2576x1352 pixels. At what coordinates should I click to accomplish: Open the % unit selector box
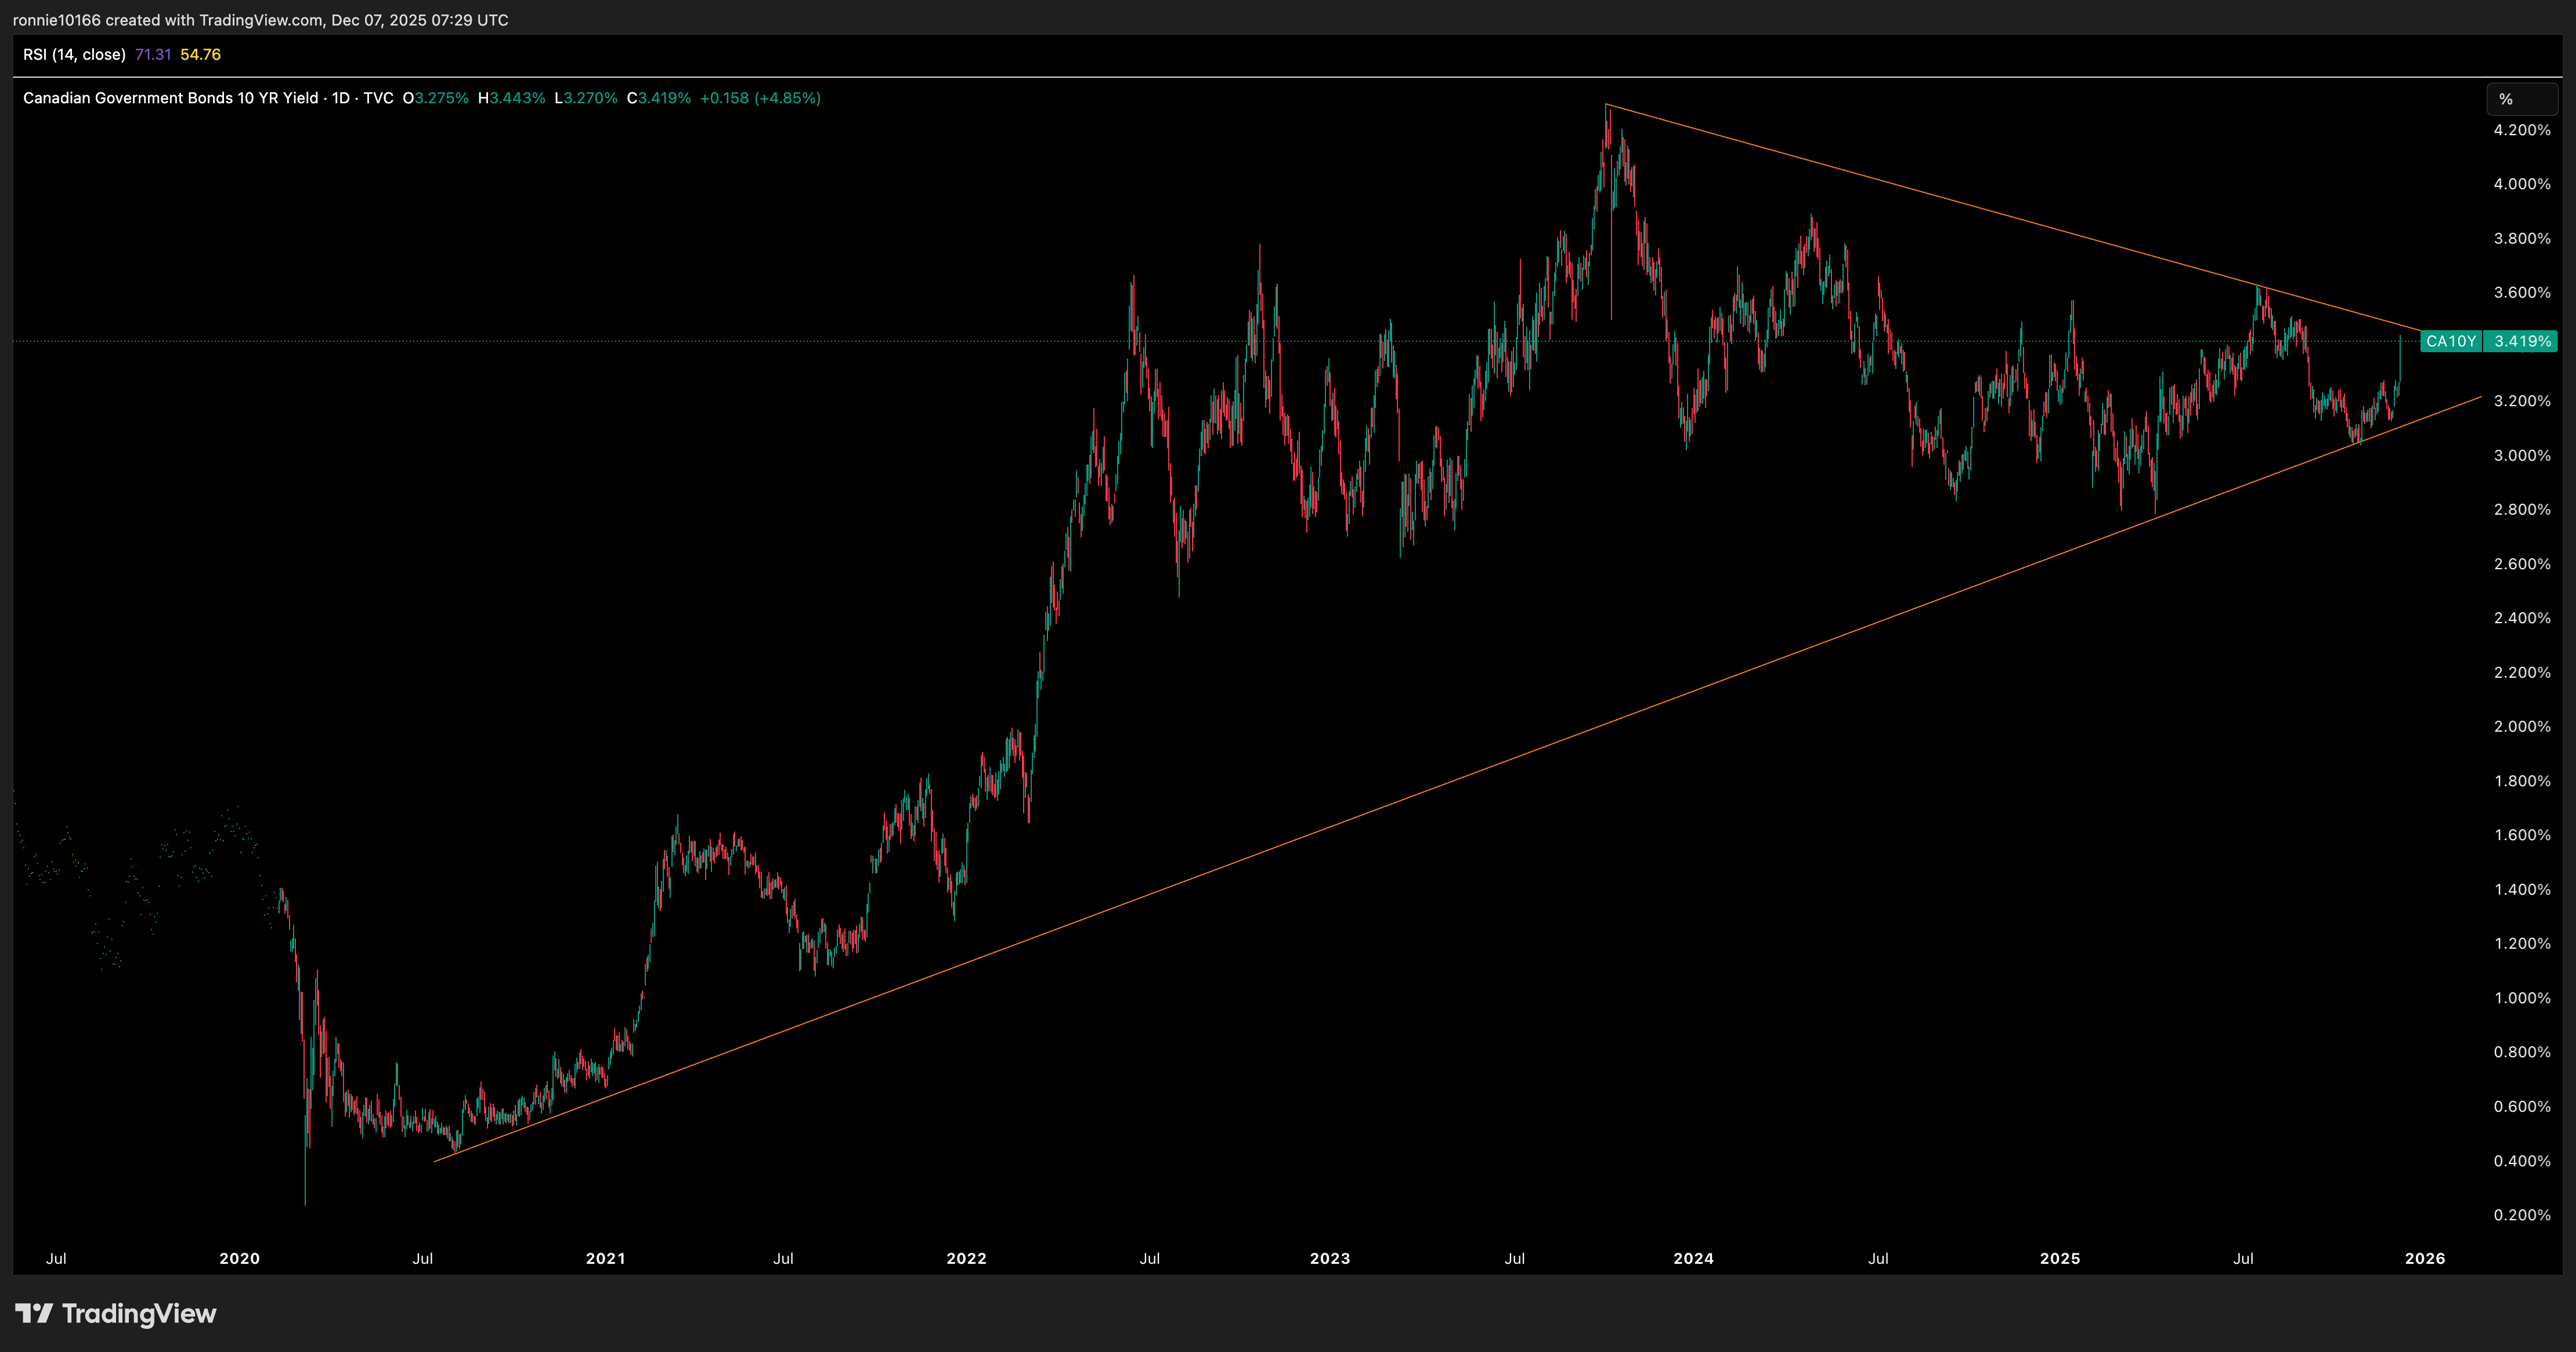[2521, 99]
